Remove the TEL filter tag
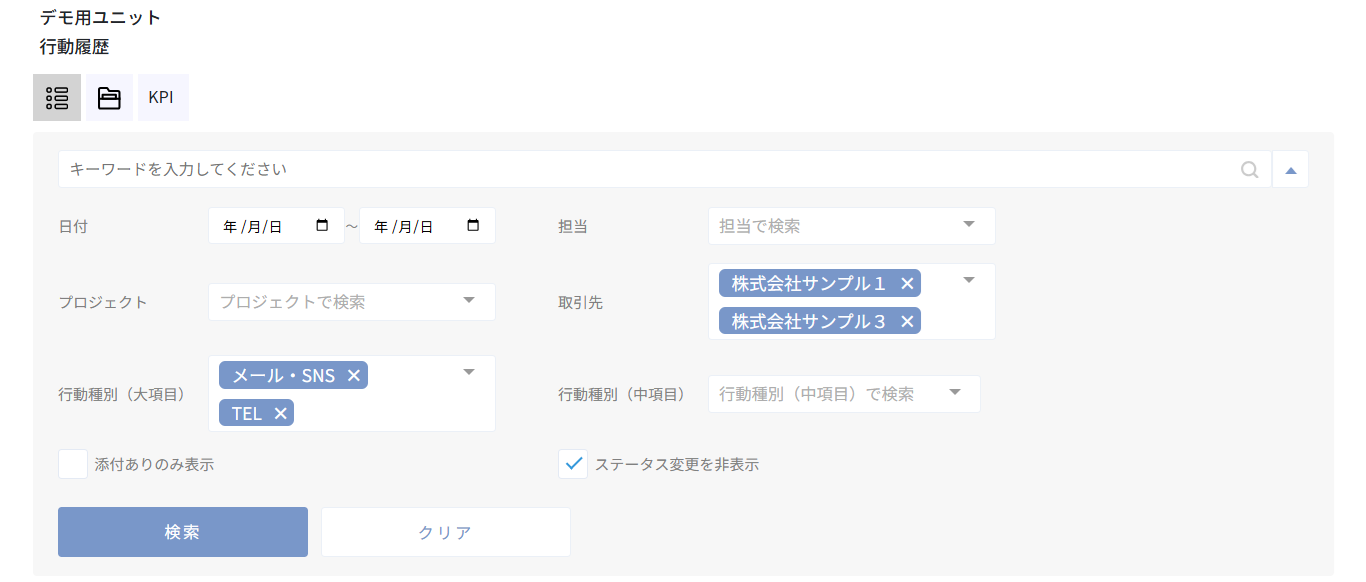The height and width of the screenshot is (582, 1366). pyautogui.click(x=281, y=412)
